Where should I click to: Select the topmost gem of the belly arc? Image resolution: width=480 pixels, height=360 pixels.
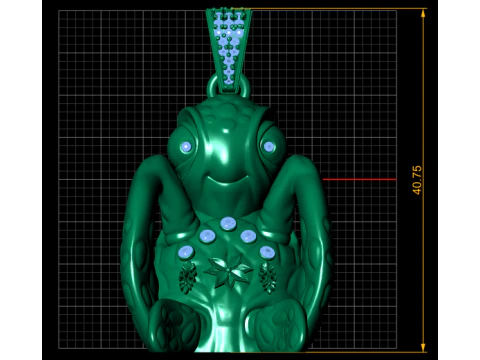pyautogui.click(x=228, y=224)
